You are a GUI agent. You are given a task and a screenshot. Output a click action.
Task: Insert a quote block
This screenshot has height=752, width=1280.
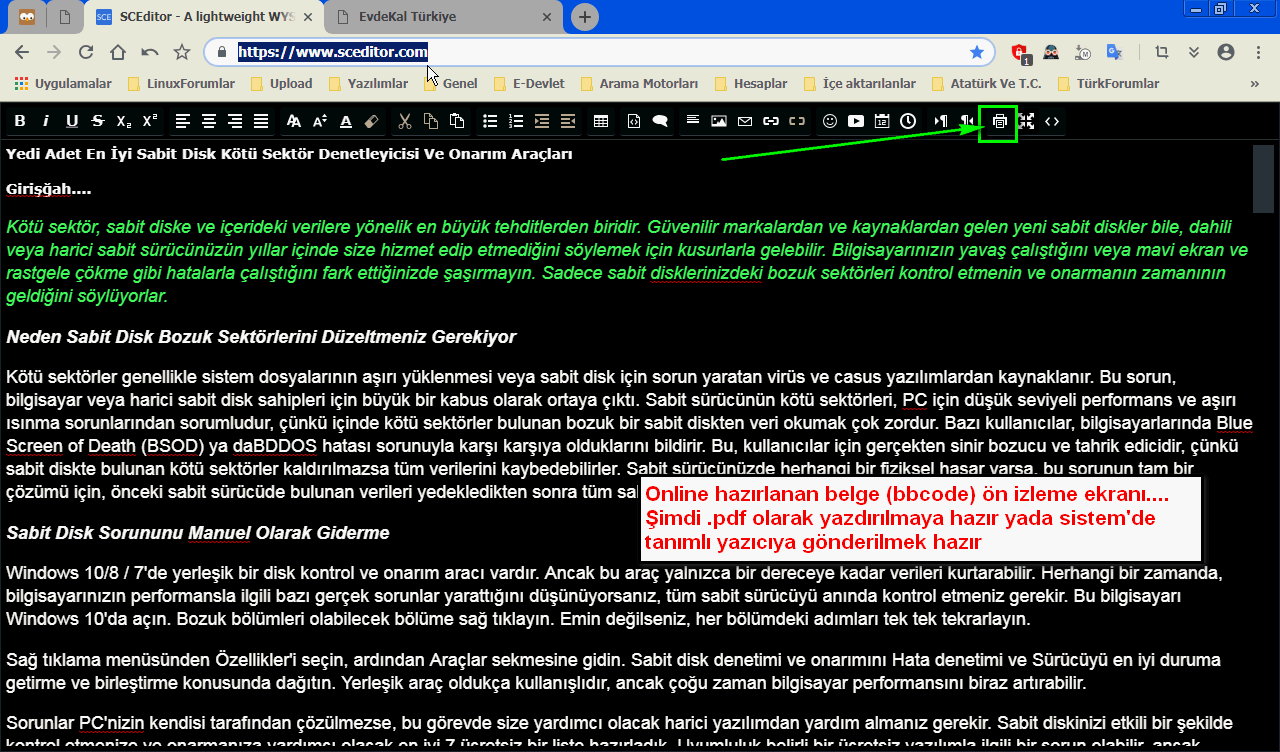[x=660, y=121]
